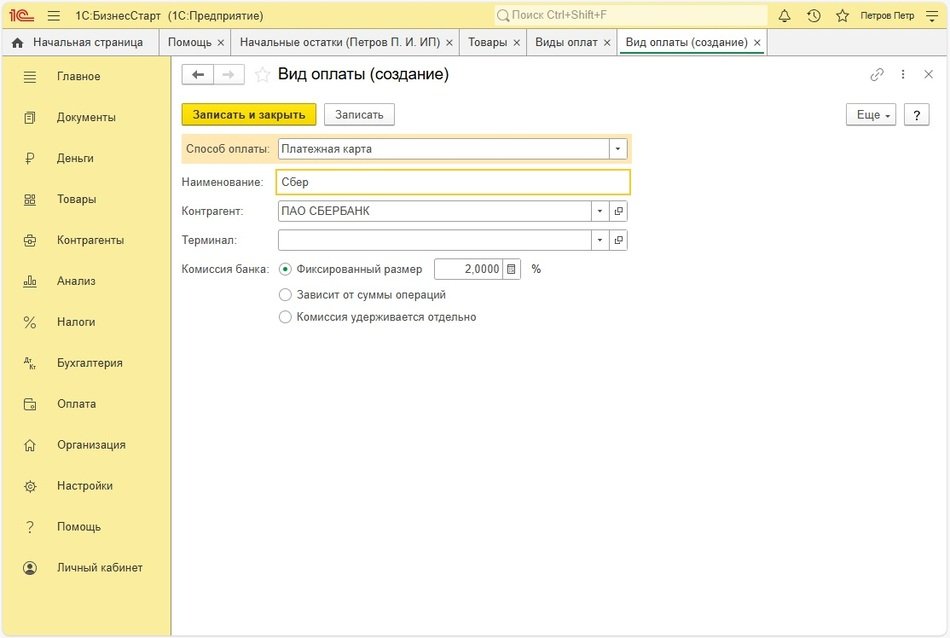Screen dimensions: 950x638
Task: Open the Терминал record details icon
Action: point(619,240)
